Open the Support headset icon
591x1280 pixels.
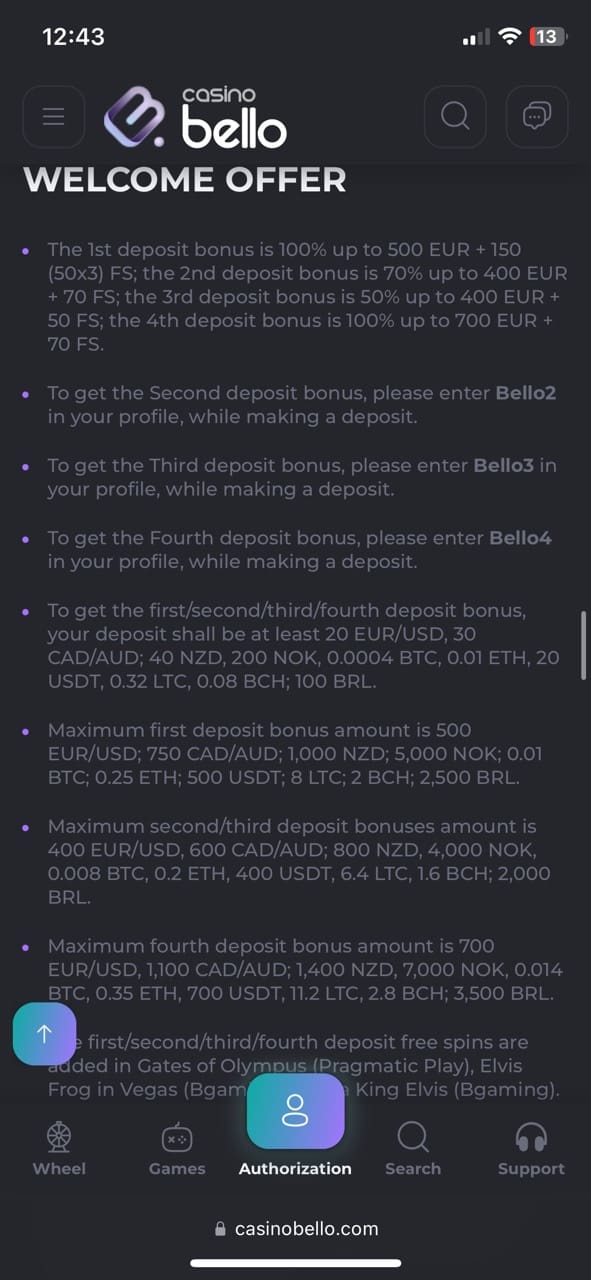(x=531, y=1137)
